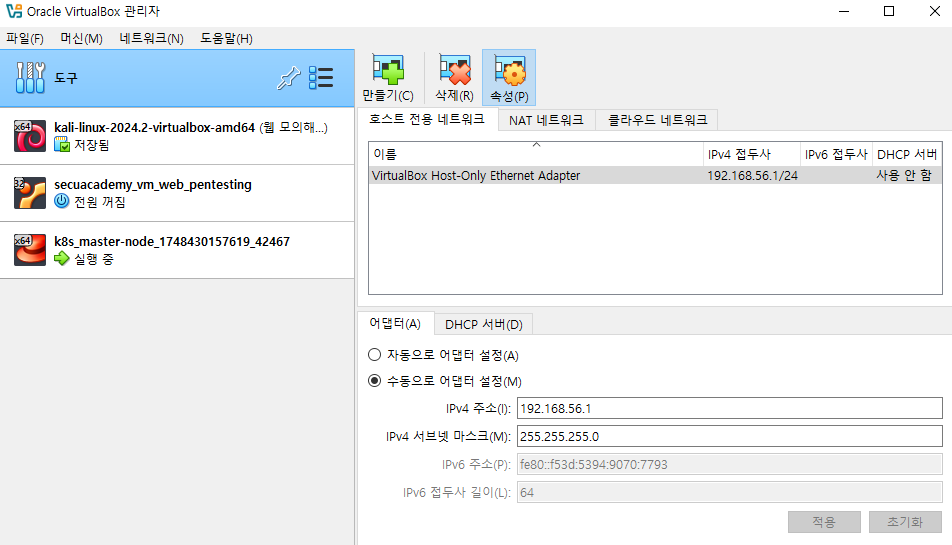Click the pin icon in 도구 row

[288, 78]
